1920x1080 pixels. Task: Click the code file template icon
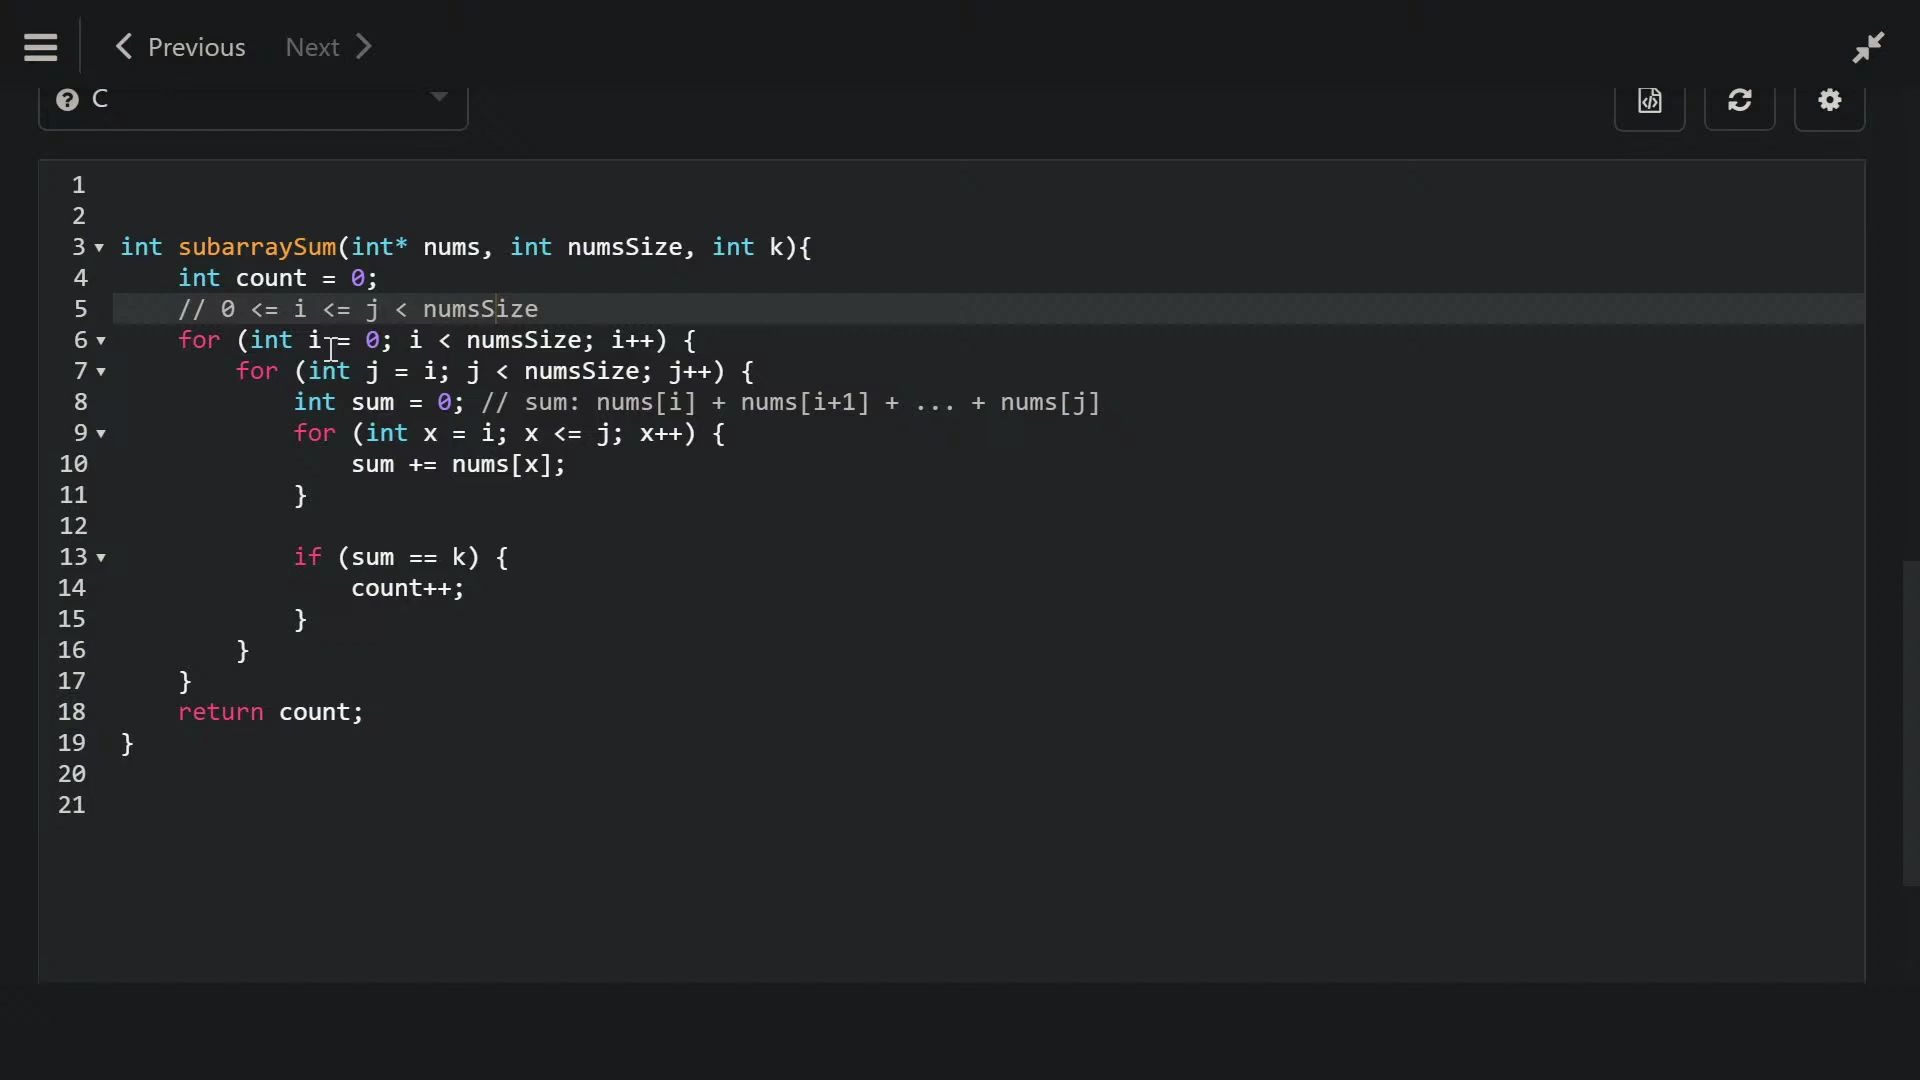point(1649,101)
